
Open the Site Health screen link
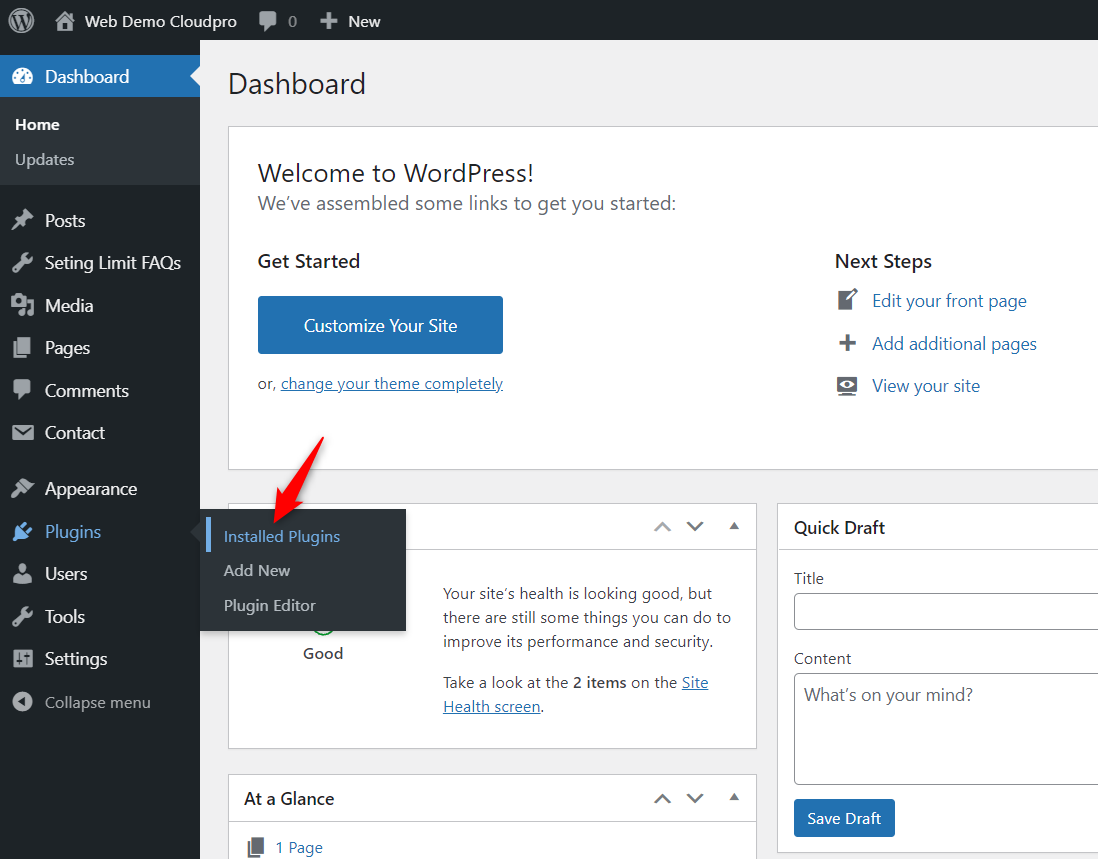tap(491, 706)
